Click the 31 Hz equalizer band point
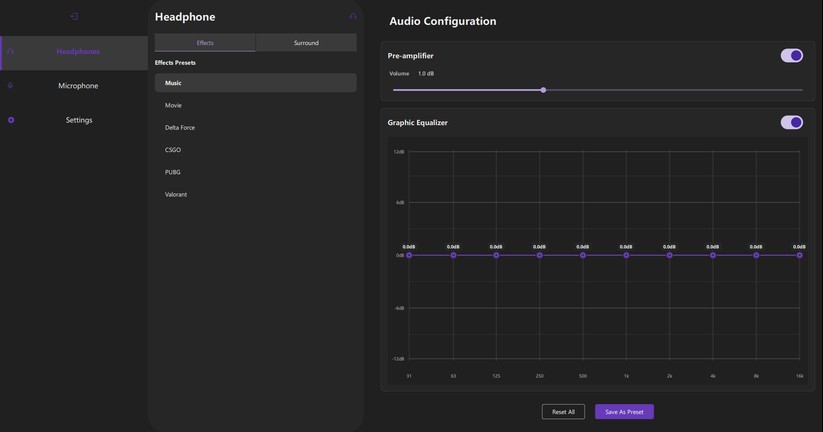823x432 pixels. (409, 256)
